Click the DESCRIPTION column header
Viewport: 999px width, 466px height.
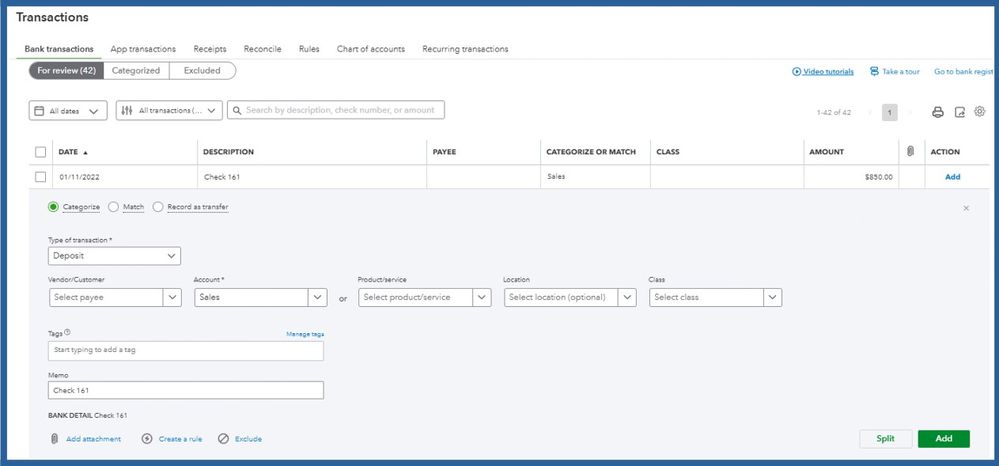(228, 152)
